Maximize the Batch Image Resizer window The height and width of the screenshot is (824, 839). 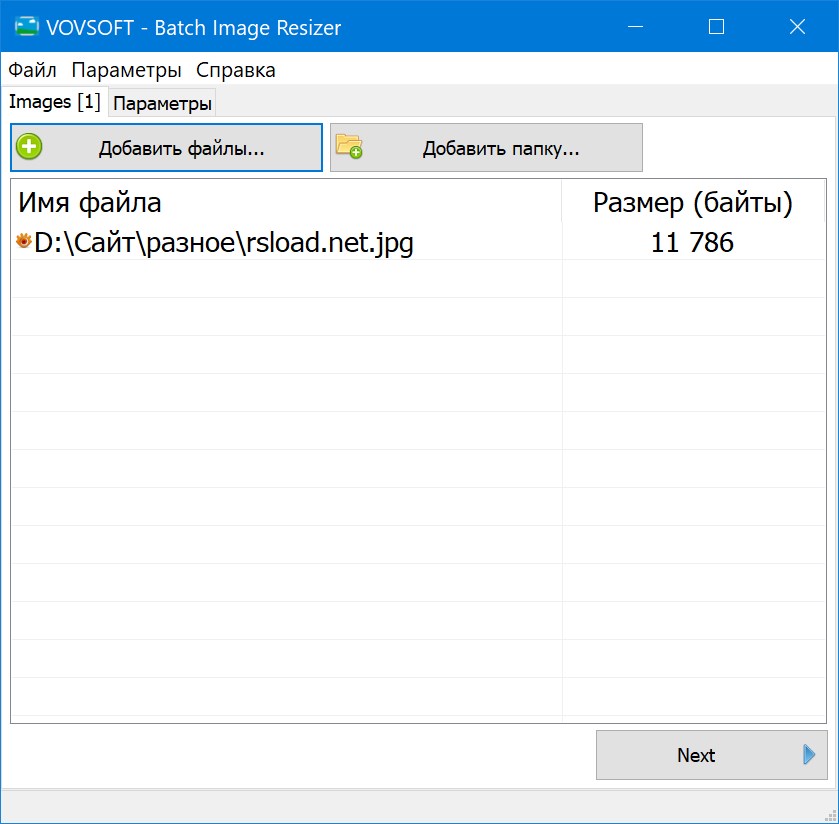(x=716, y=26)
